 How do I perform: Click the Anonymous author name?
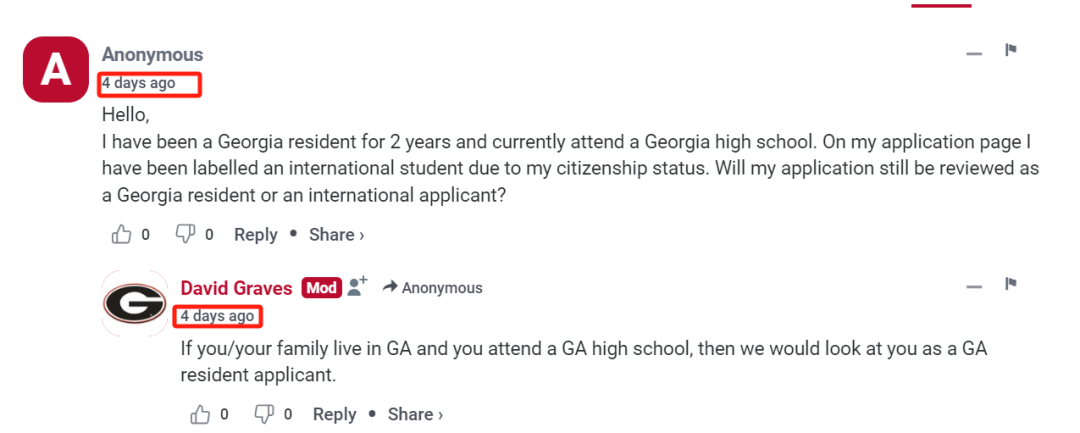coord(152,55)
